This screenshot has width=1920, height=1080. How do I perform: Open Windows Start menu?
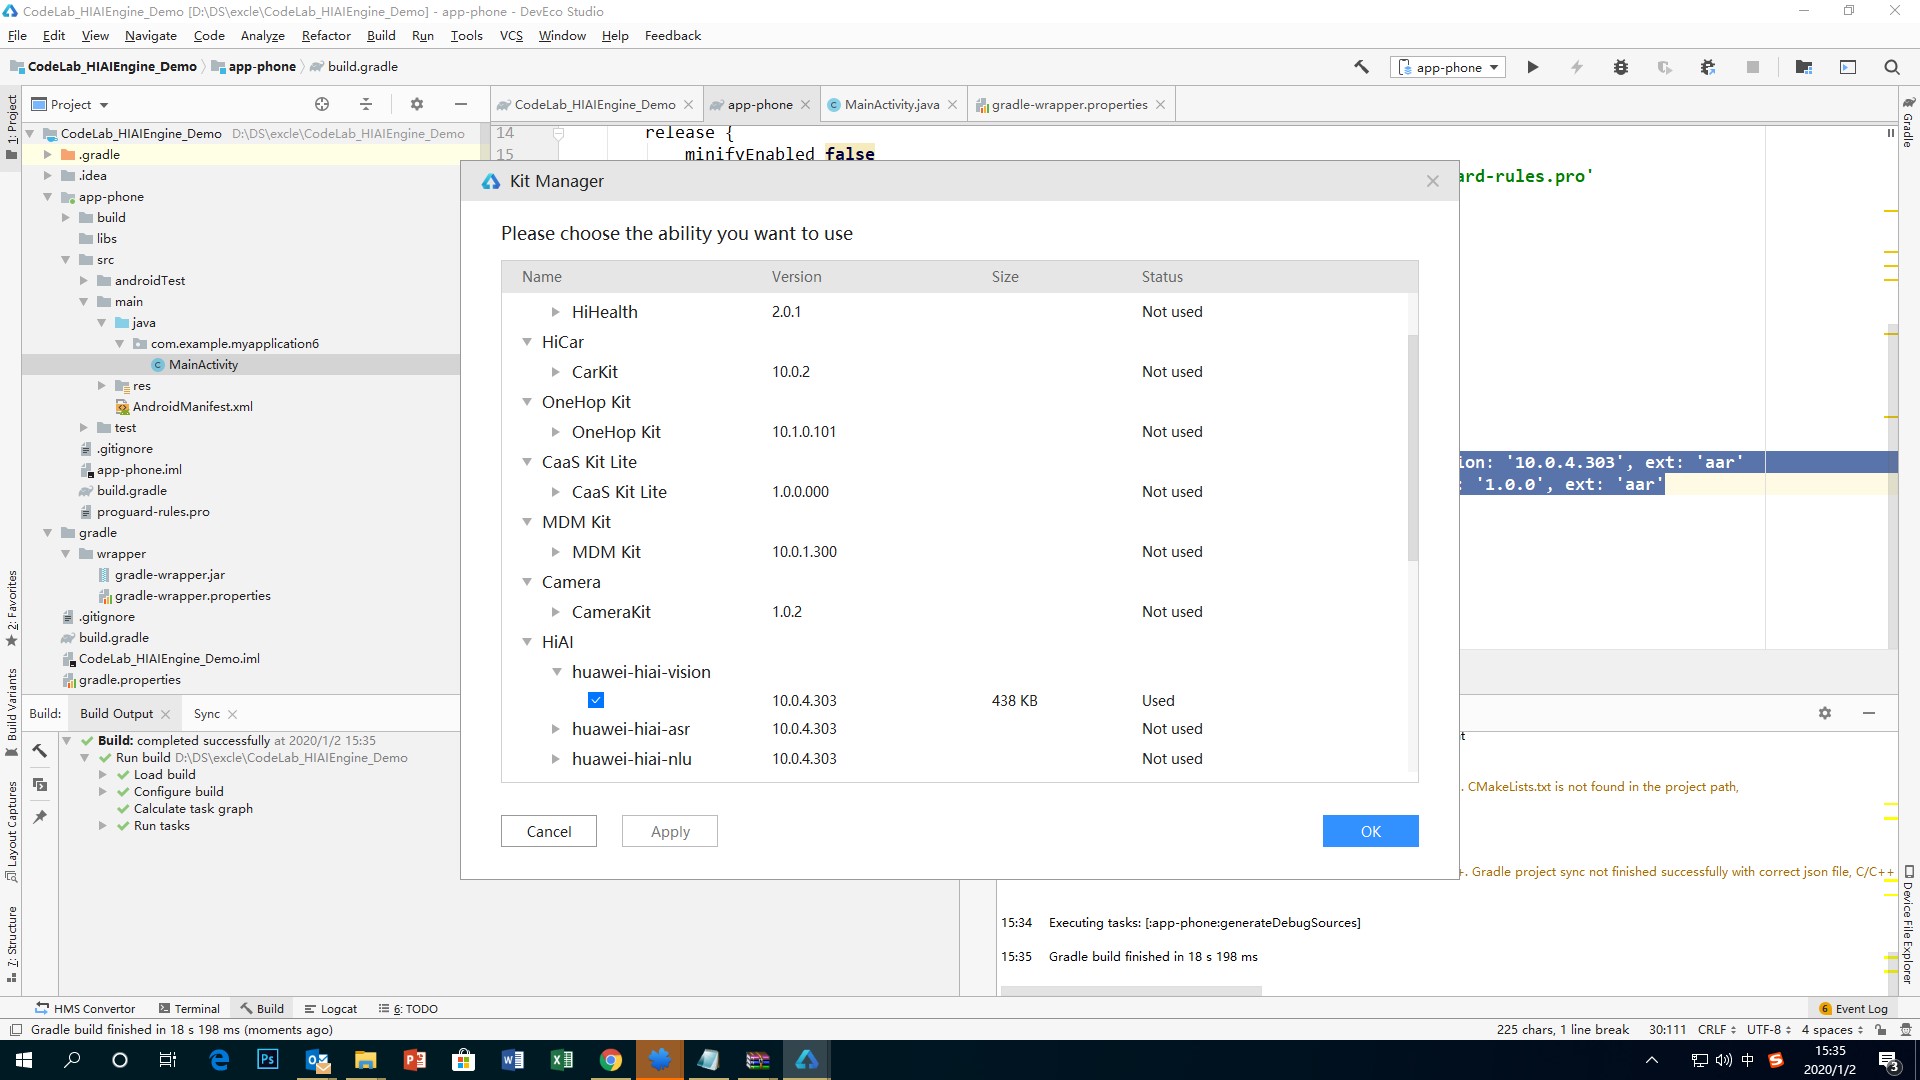[24, 1060]
